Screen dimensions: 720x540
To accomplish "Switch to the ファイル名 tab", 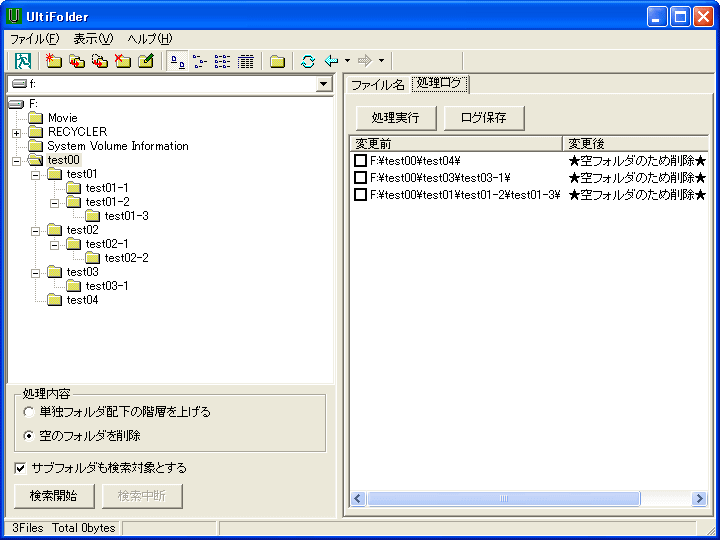I will tap(377, 85).
